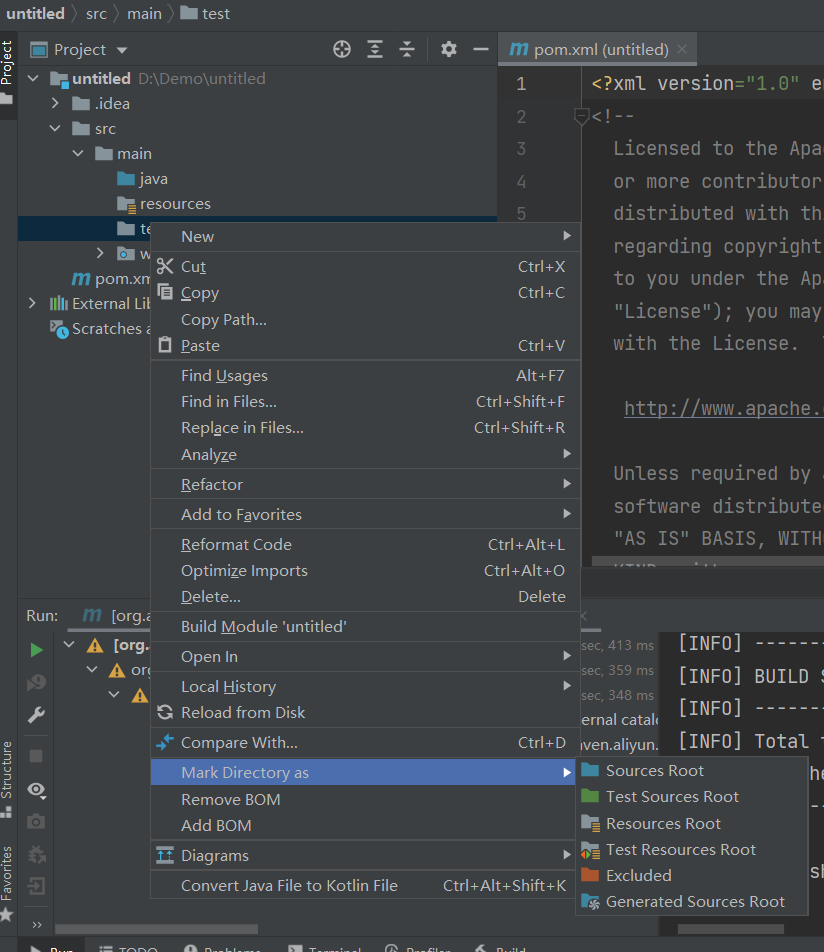
Task: Open the http://www.apache link in editor
Action: tap(724, 408)
